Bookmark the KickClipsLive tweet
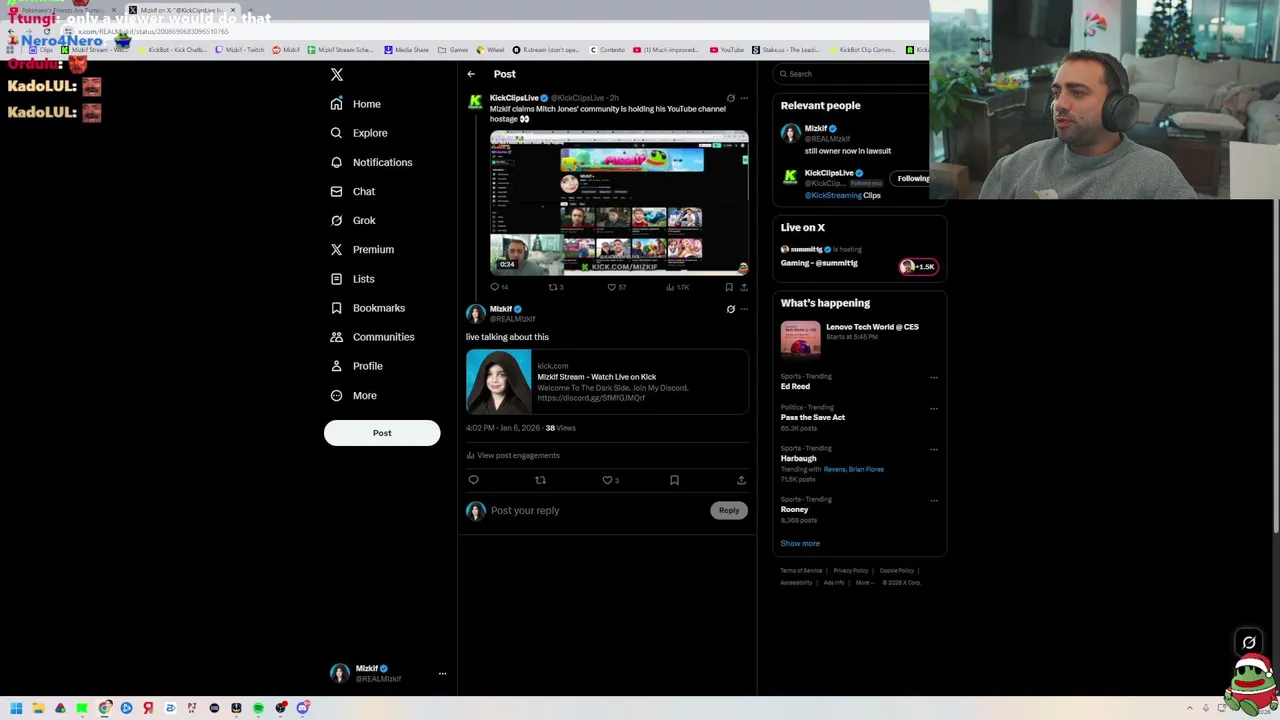 (x=729, y=287)
